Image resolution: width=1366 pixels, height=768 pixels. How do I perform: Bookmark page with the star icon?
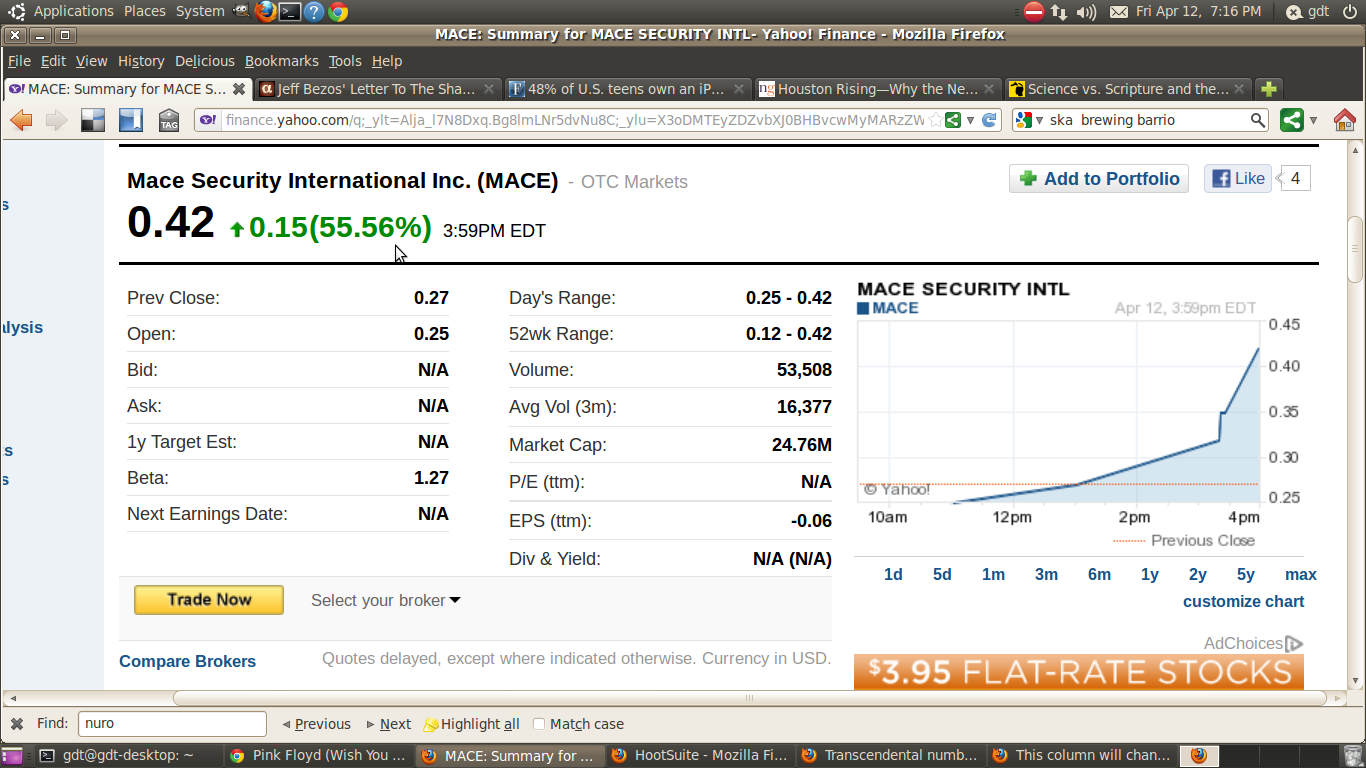click(x=936, y=120)
